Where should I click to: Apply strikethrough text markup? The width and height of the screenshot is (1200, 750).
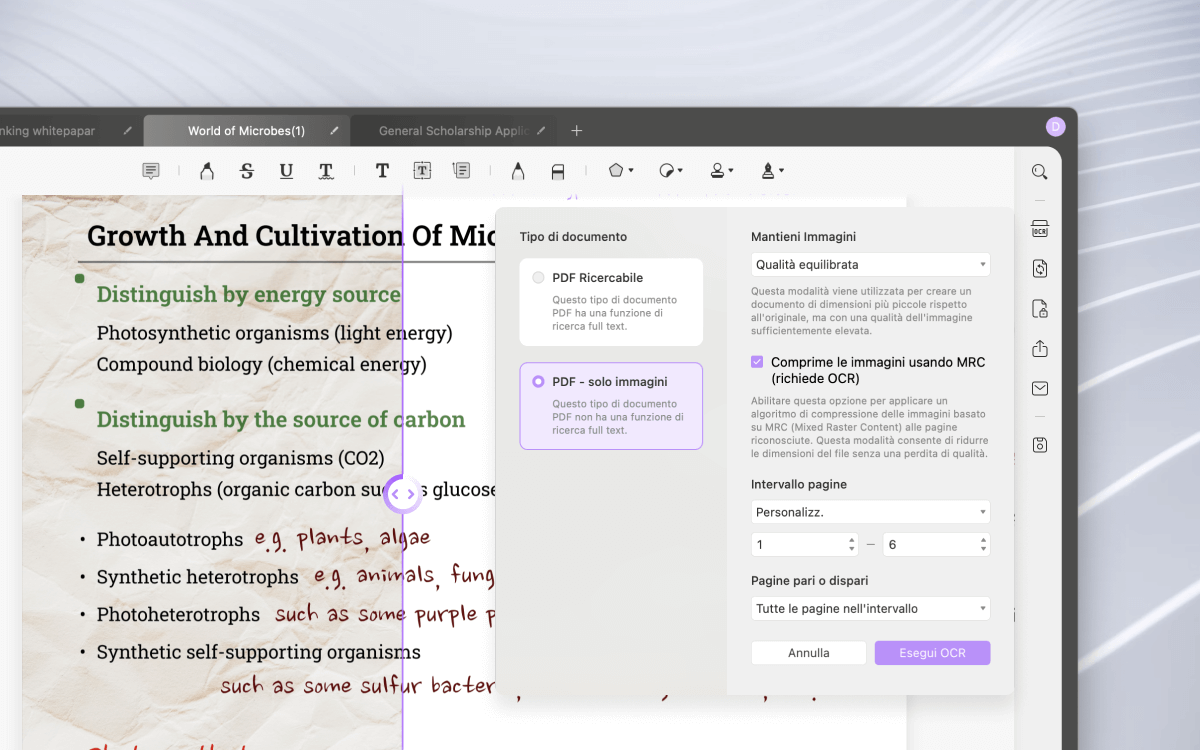(x=247, y=171)
